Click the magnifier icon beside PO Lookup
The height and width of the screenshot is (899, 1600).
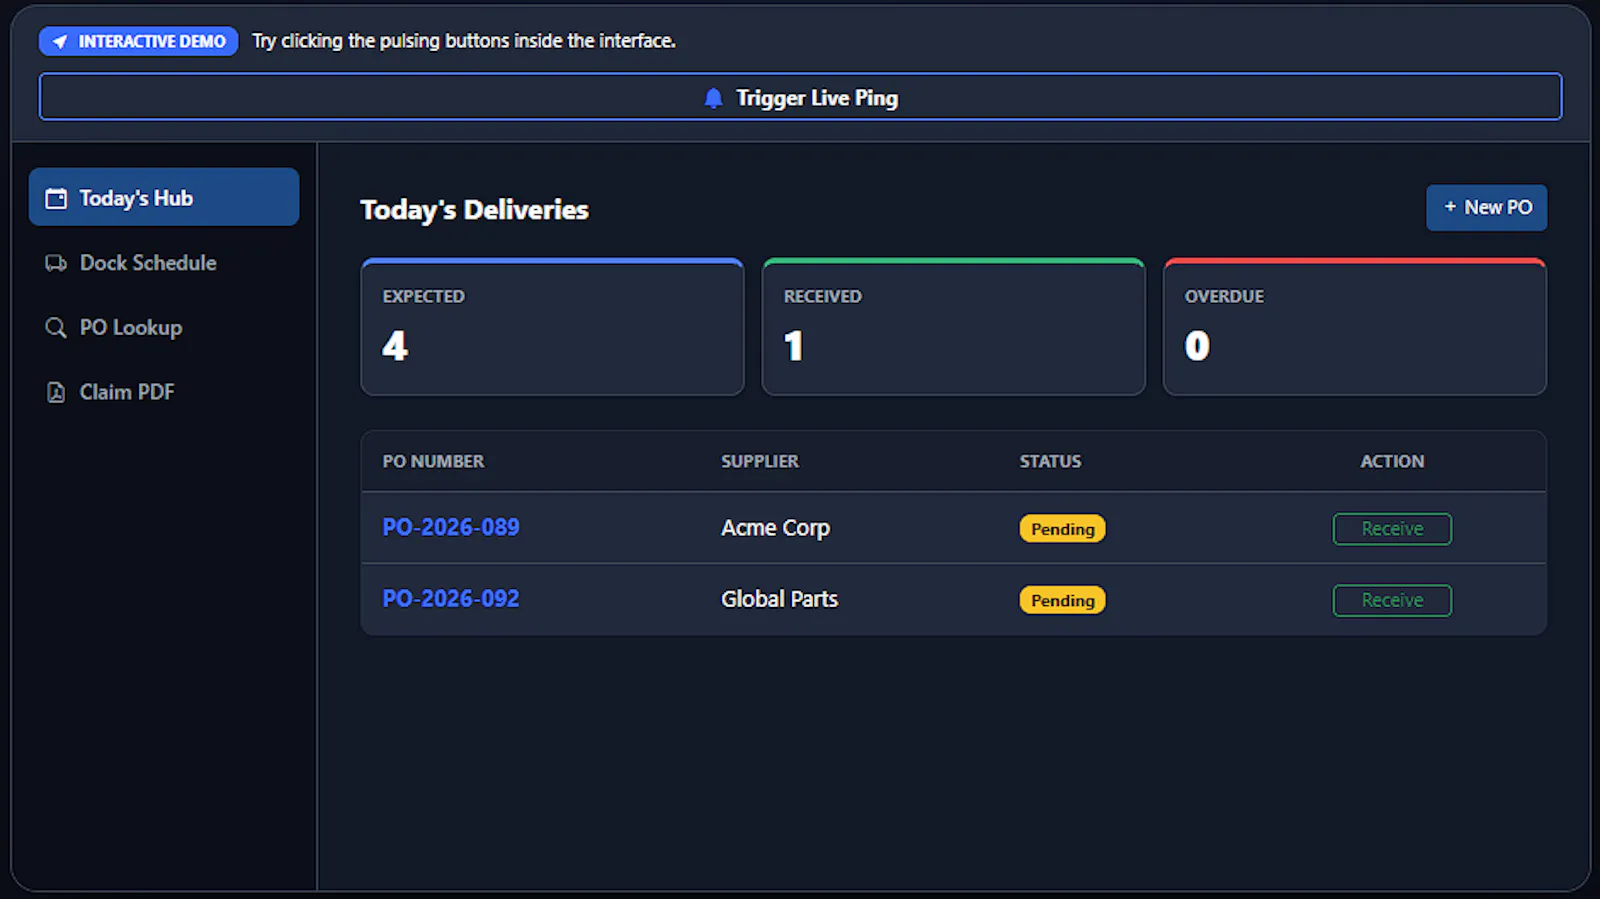tap(56, 328)
